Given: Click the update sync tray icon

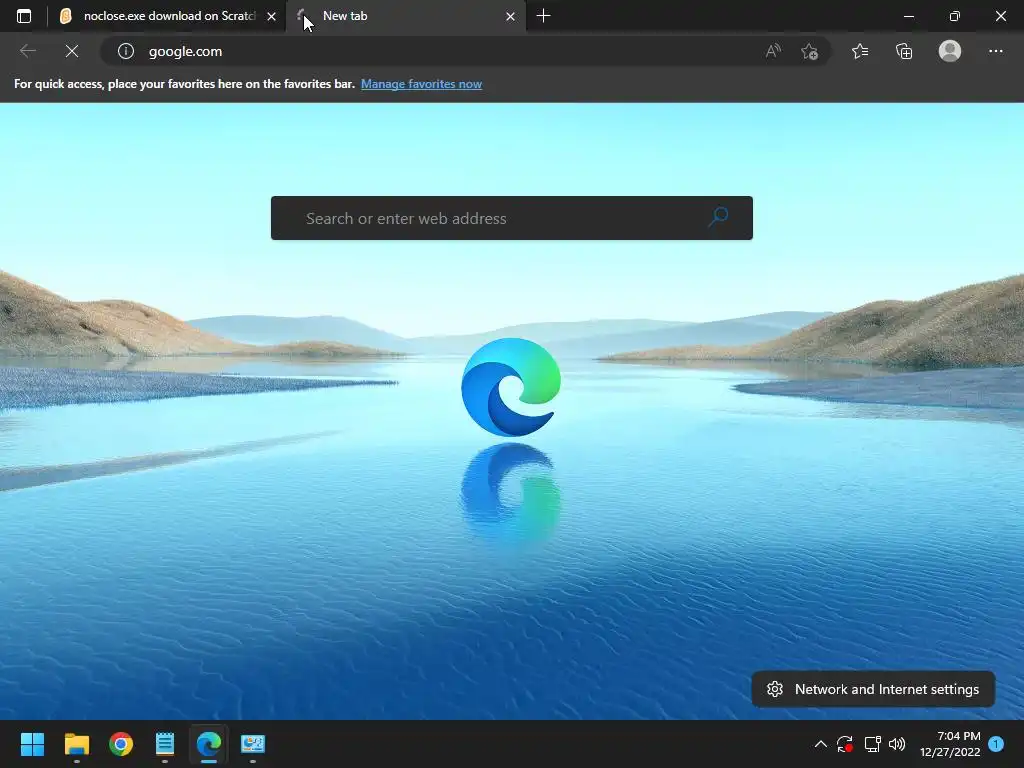Looking at the screenshot, I should tap(845, 744).
